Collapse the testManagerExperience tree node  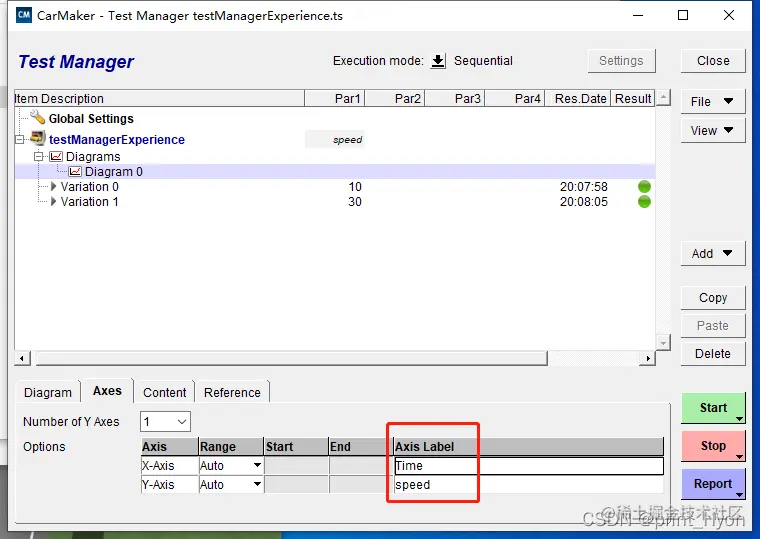(x=19, y=140)
